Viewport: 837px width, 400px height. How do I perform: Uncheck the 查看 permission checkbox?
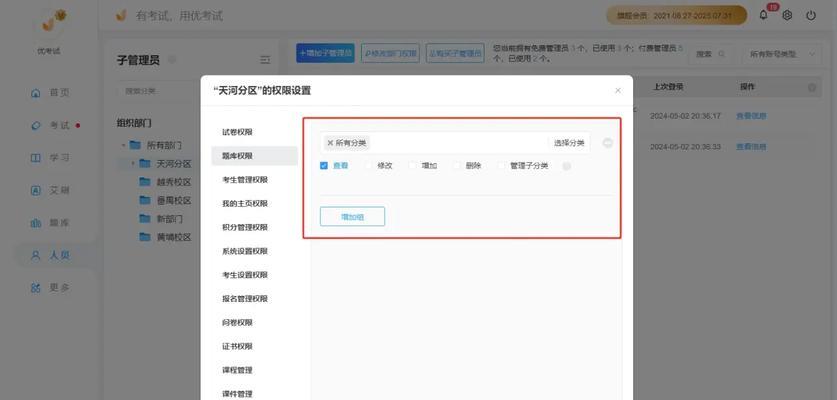(323, 166)
